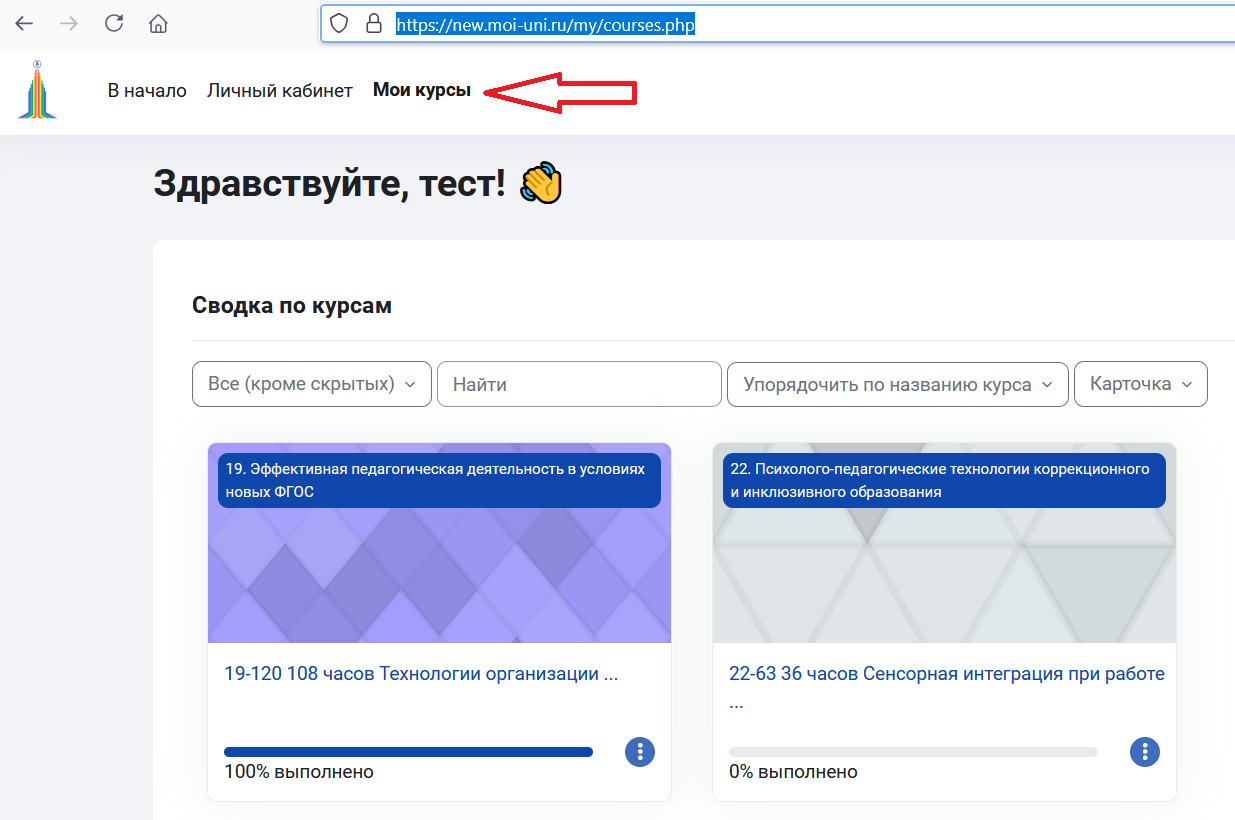Open three-dot menu for course 19-120

coord(640,752)
